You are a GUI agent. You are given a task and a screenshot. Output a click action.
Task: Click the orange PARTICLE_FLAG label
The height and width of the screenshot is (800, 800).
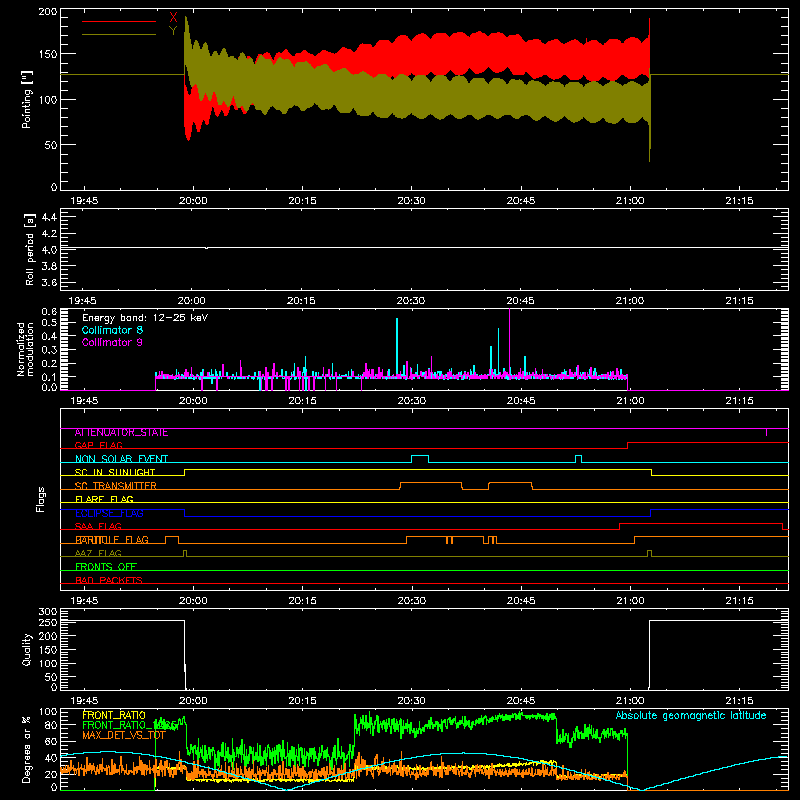coord(112,540)
